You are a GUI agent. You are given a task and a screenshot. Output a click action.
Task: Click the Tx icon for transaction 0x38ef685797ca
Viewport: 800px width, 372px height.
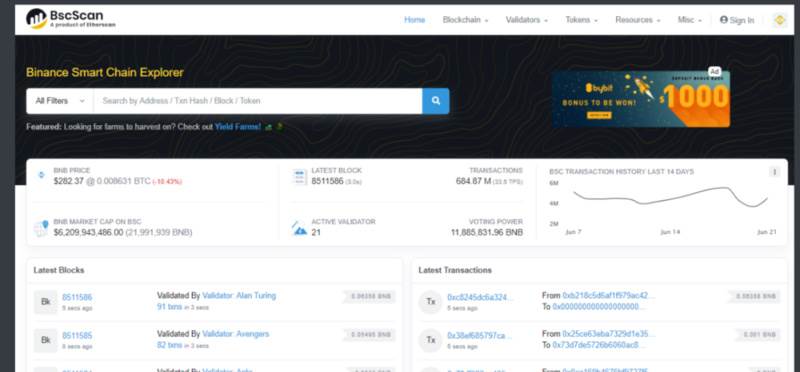click(x=431, y=340)
